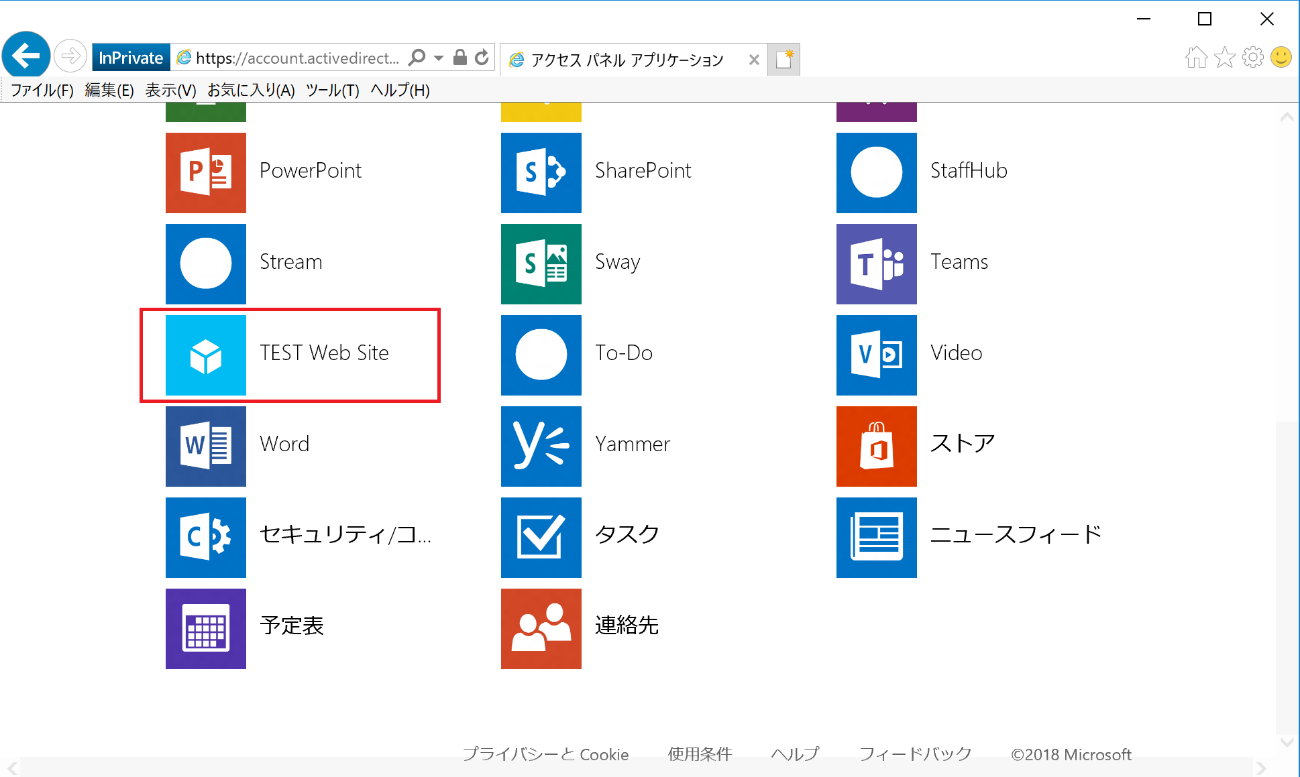Click the address bar search magnifier
This screenshot has width=1300, height=777.
point(418,58)
